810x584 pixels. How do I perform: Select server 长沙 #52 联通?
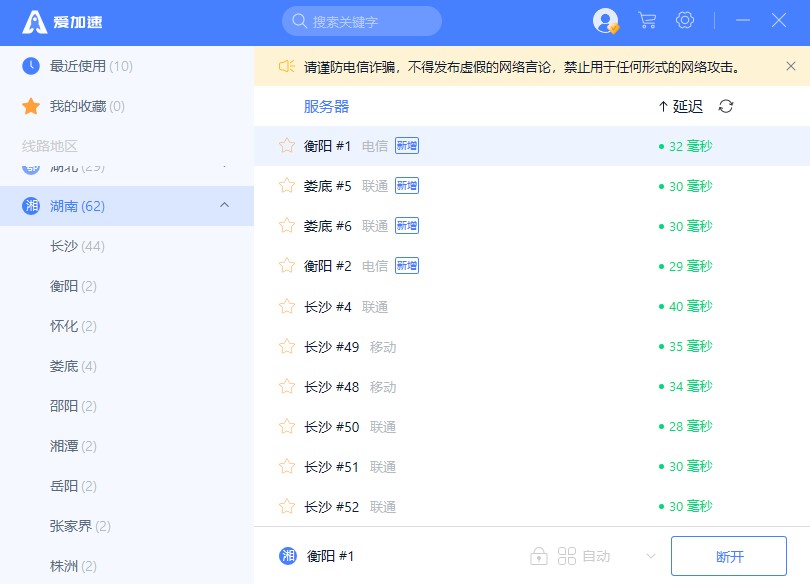point(532,507)
